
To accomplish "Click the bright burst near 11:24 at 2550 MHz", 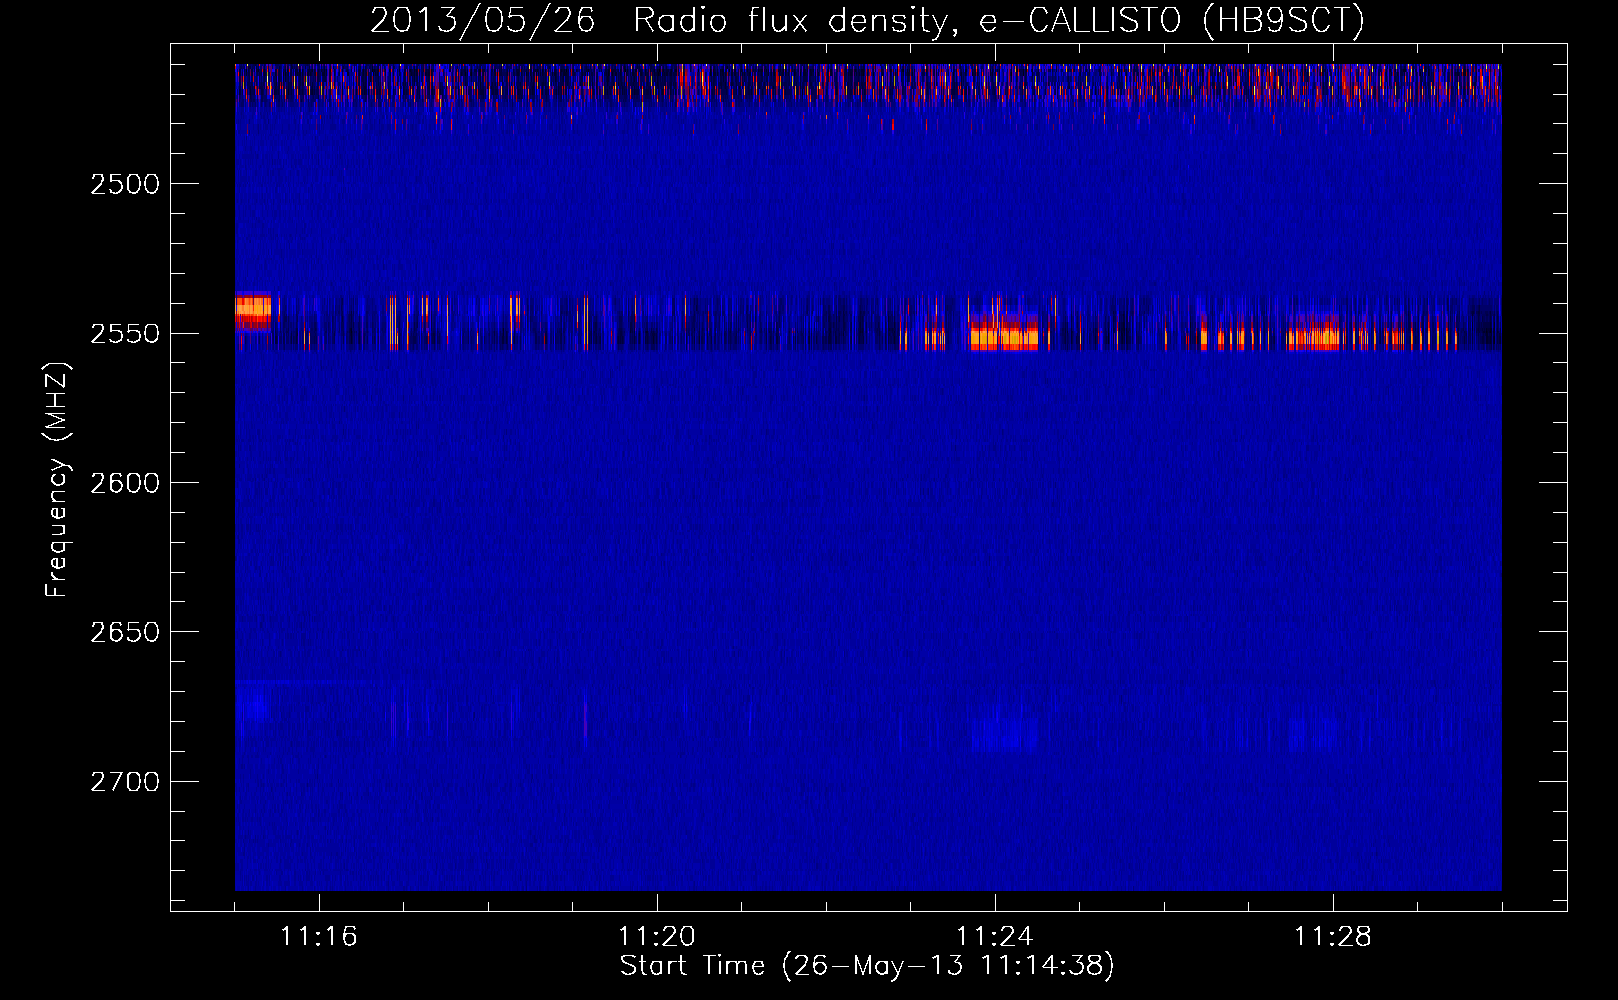I will click(x=1004, y=334).
